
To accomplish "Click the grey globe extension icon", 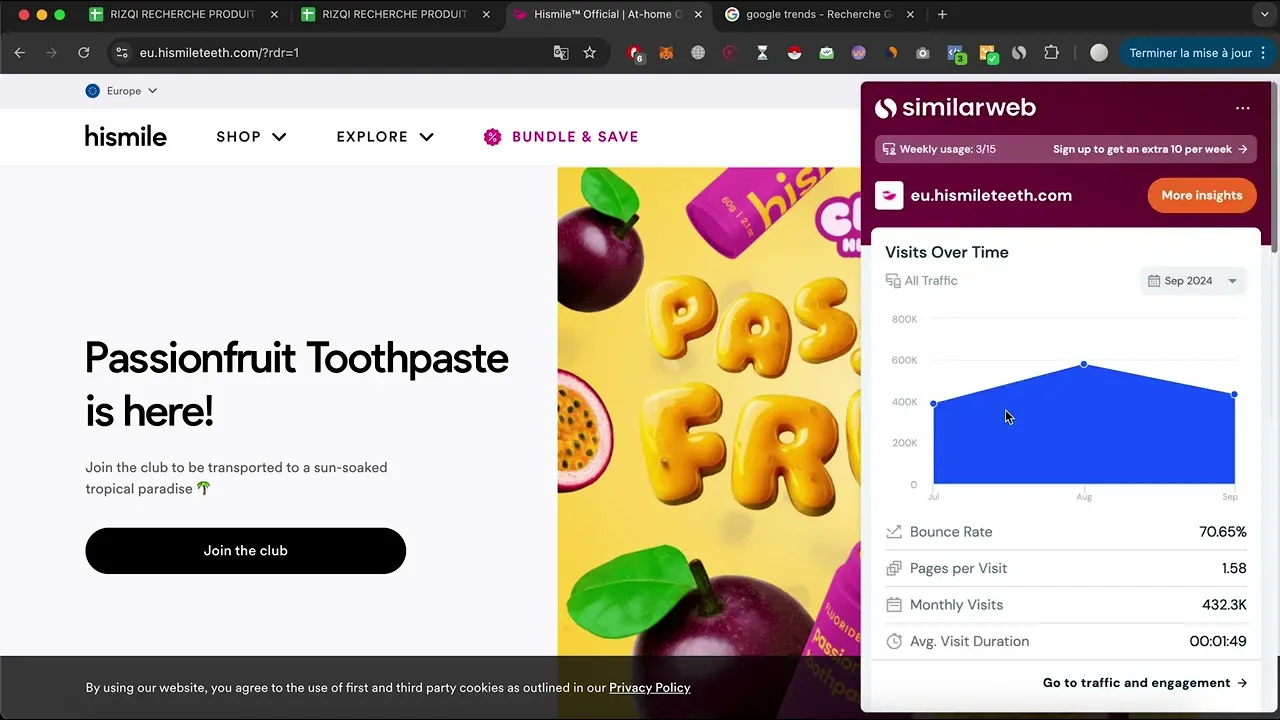I will pyautogui.click(x=698, y=53).
